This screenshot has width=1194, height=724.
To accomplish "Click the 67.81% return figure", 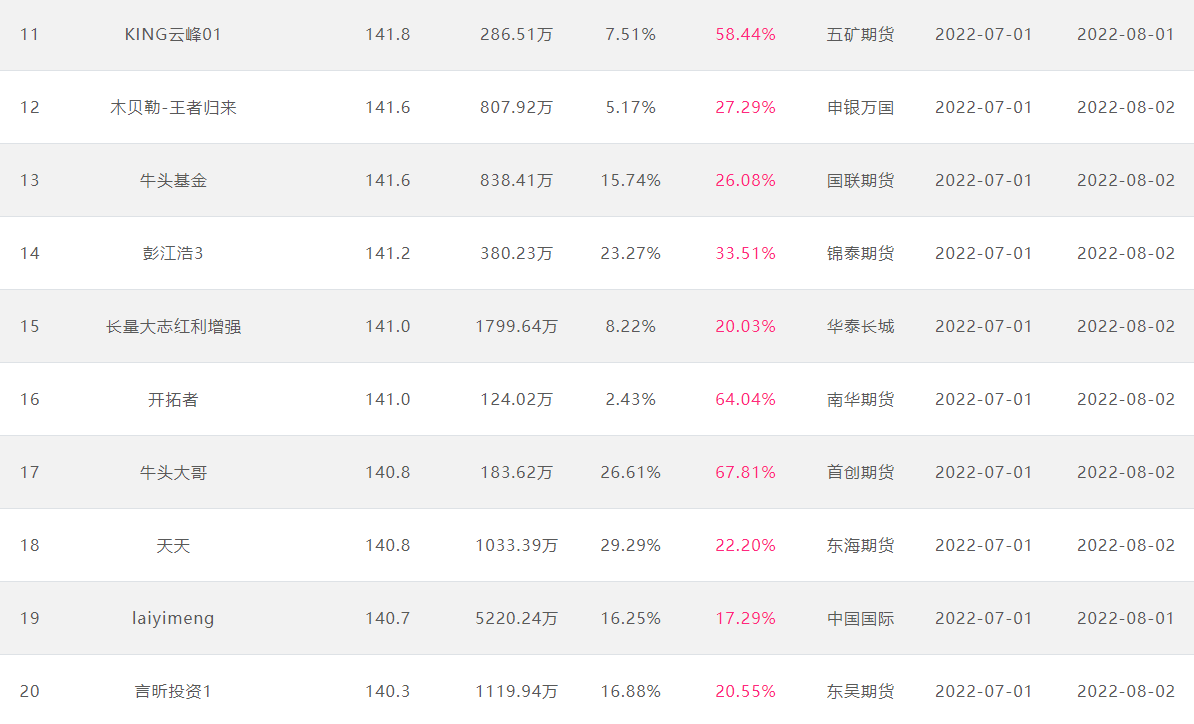I will coord(745,473).
